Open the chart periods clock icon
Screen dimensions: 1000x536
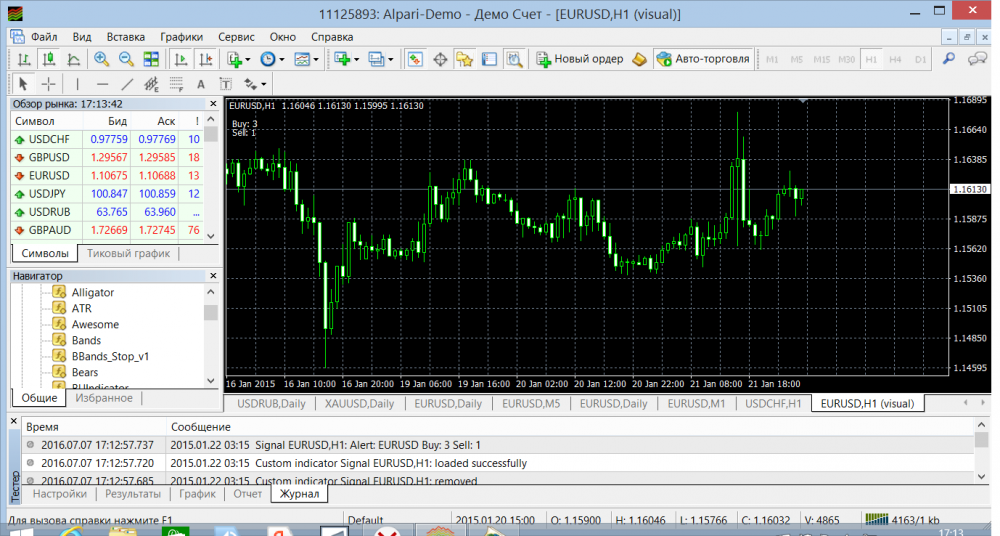(268, 59)
